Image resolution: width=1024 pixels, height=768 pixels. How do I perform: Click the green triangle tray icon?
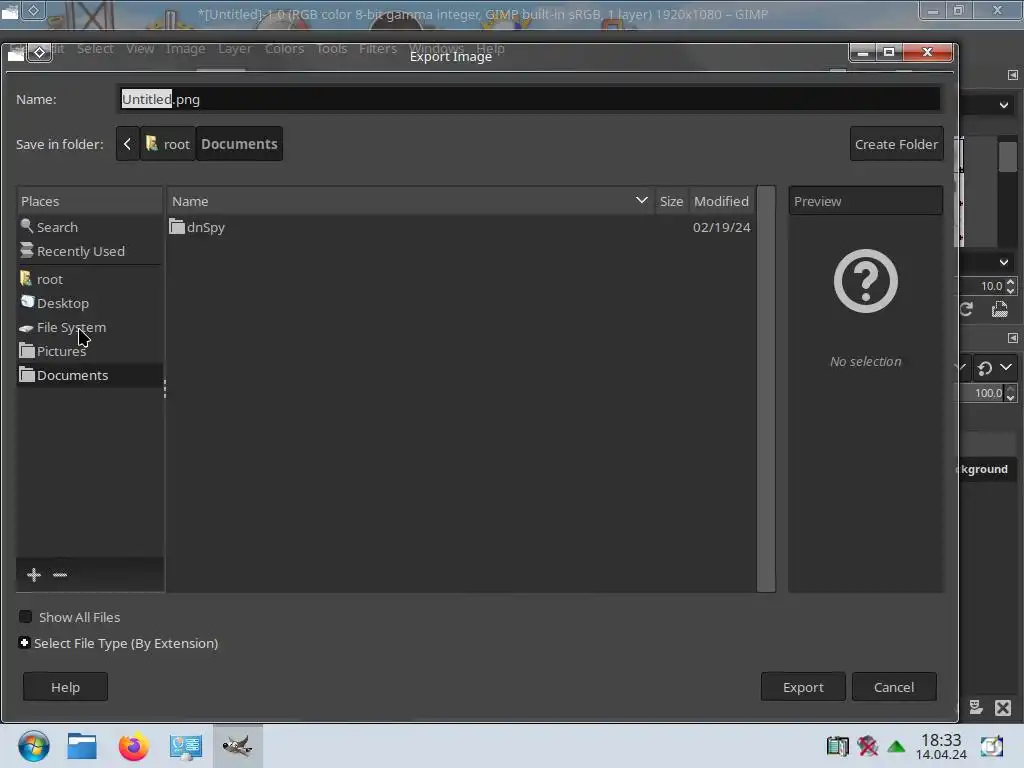click(896, 746)
